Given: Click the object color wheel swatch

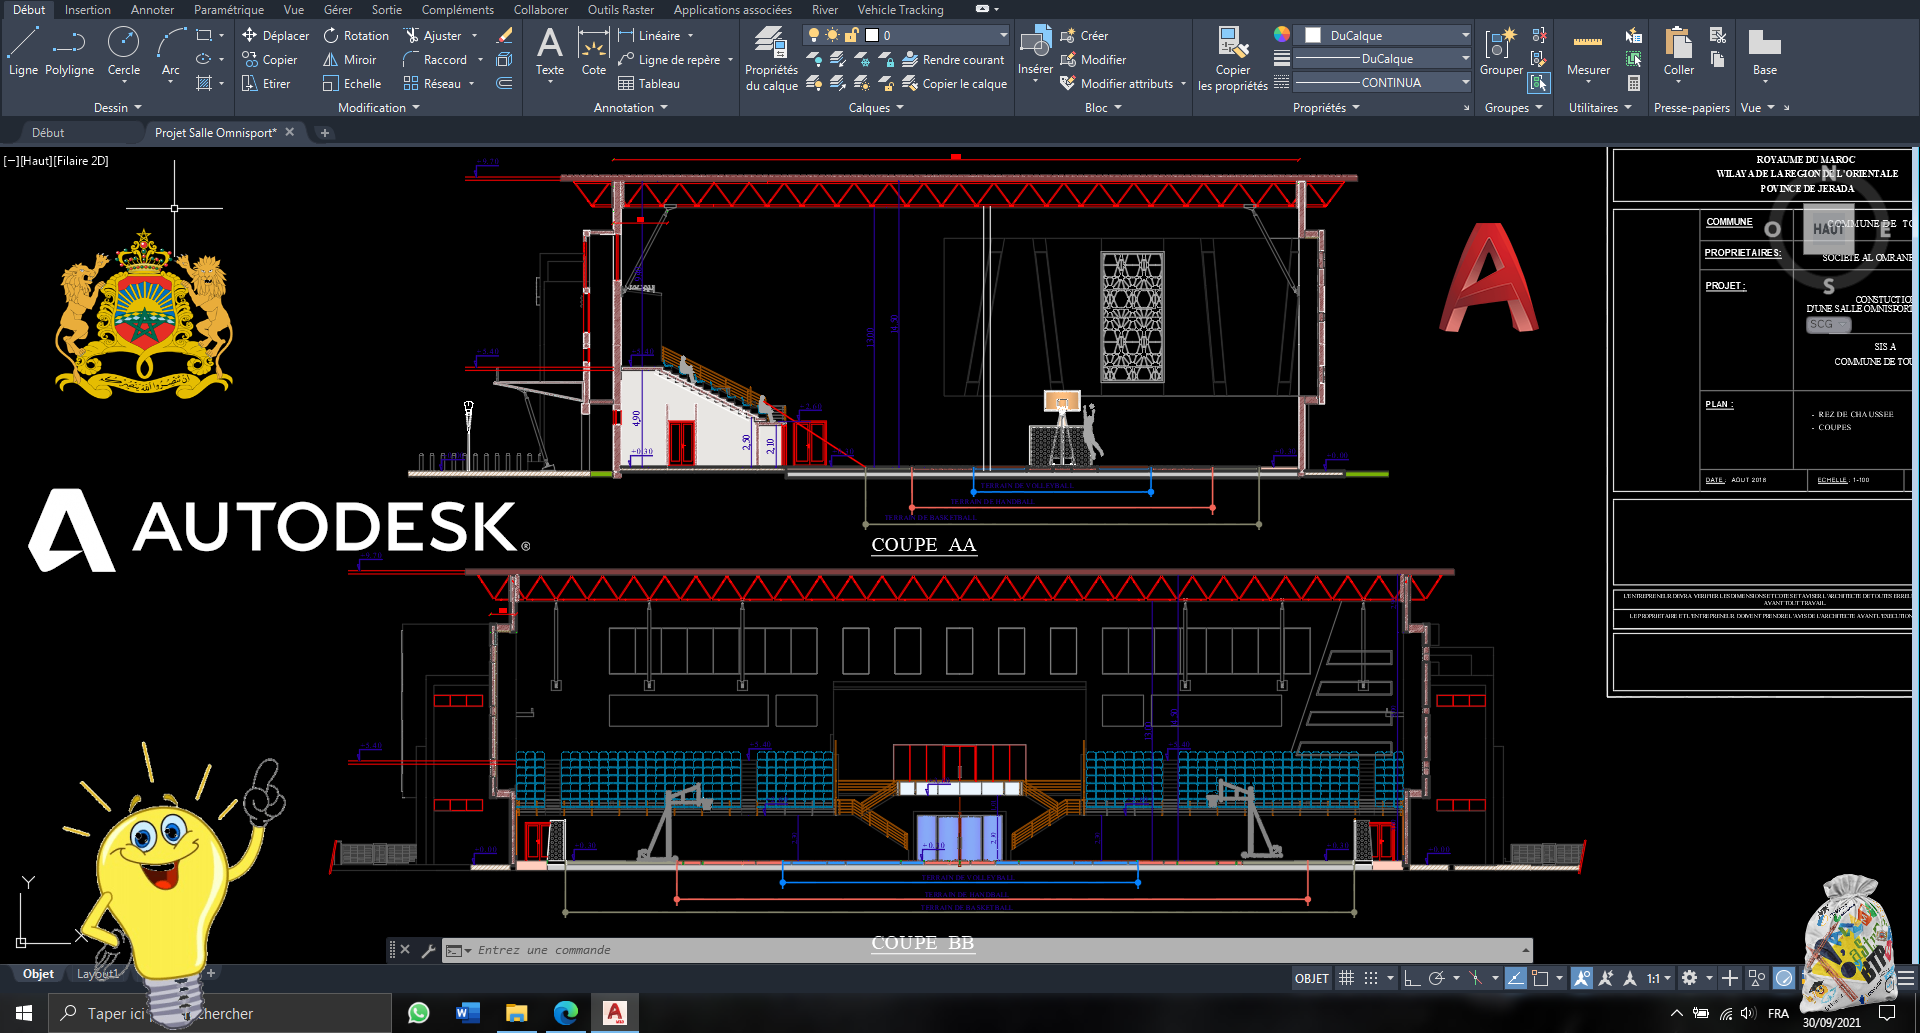Looking at the screenshot, I should point(1282,35).
